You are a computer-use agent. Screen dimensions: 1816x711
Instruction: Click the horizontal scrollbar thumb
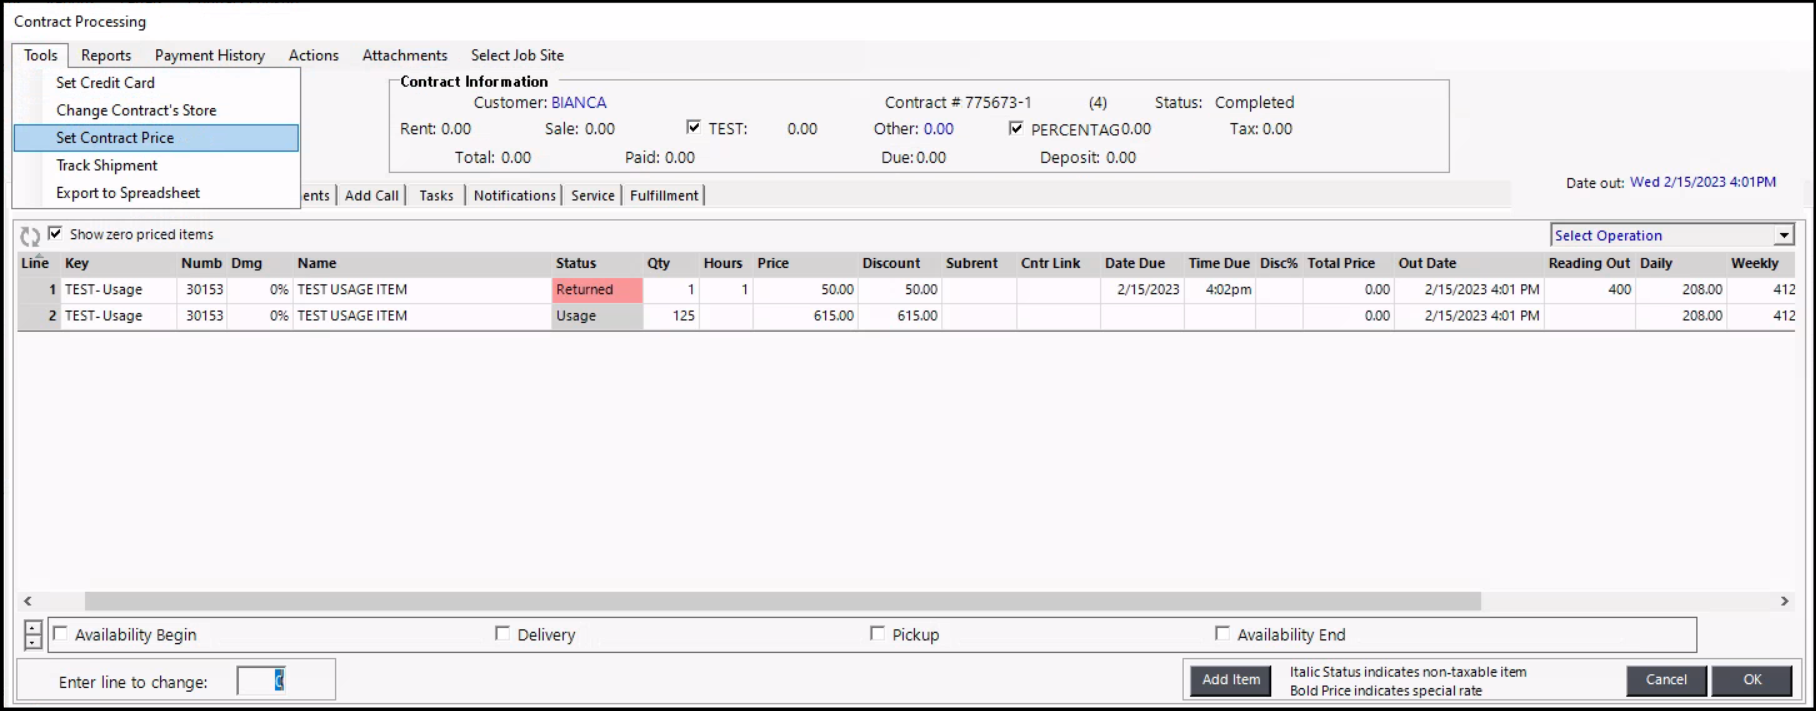pos(782,601)
